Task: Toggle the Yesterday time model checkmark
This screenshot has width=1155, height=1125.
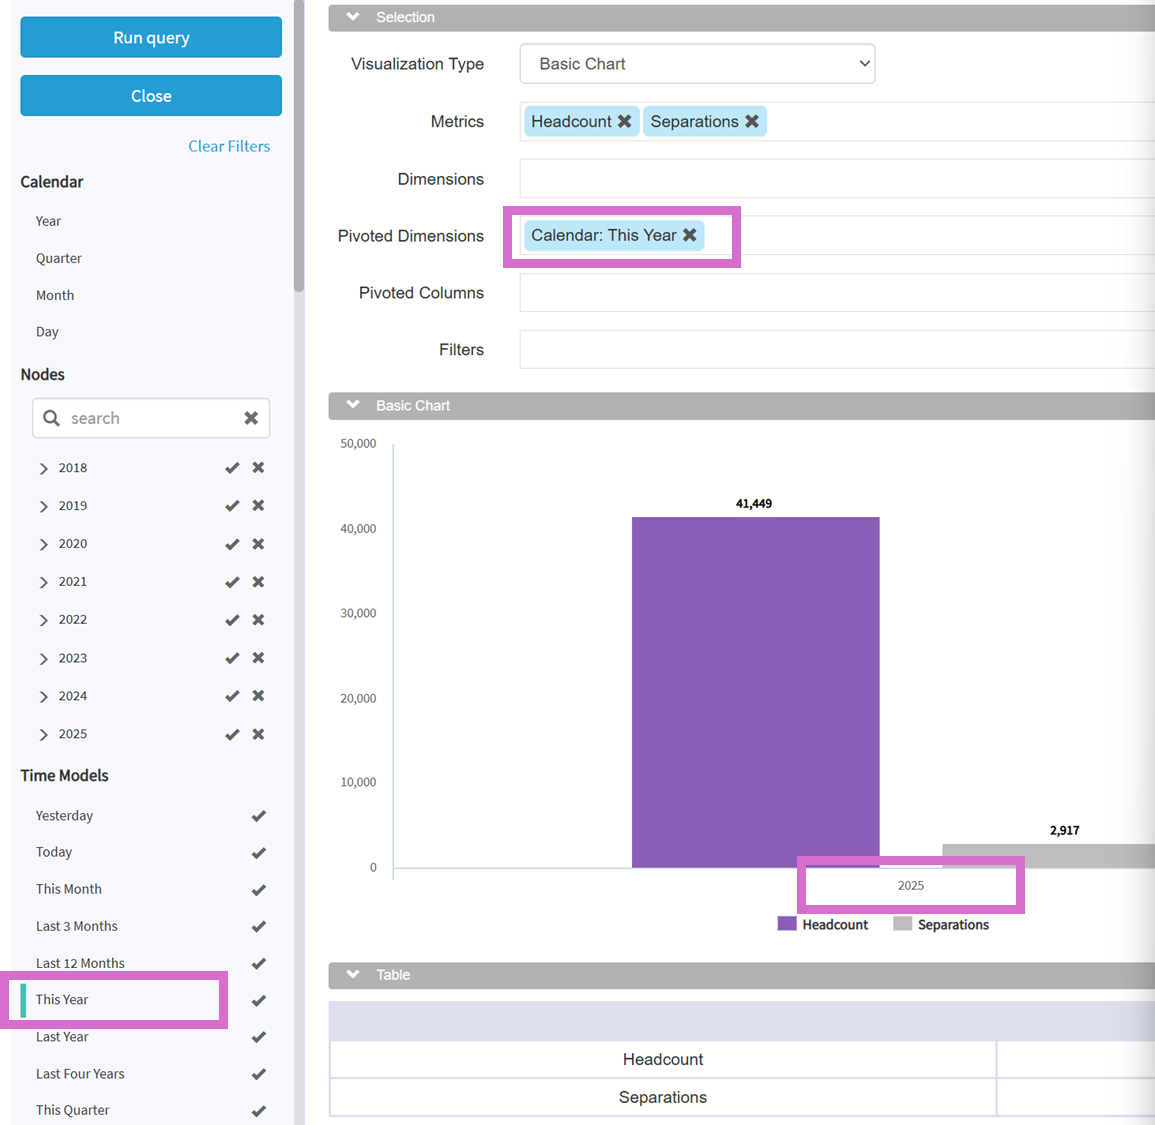Action: 259,816
